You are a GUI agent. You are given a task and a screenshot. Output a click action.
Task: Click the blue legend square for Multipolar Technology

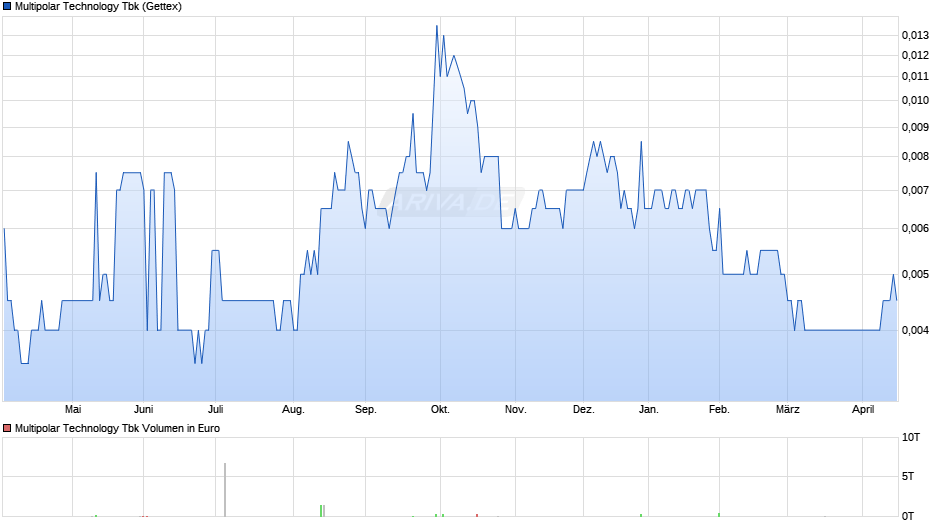point(7,7)
